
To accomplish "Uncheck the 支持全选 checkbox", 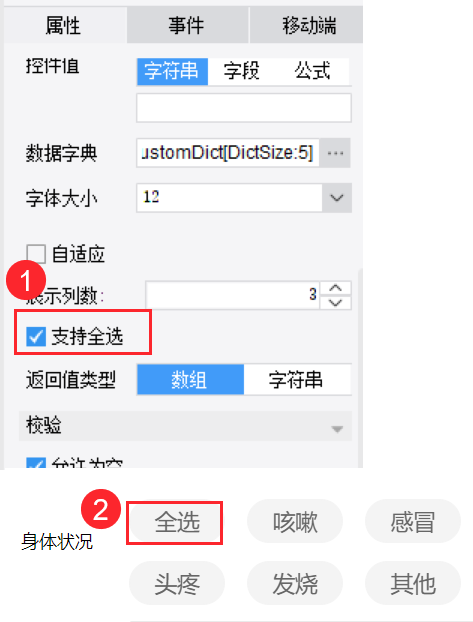I will (x=36, y=336).
